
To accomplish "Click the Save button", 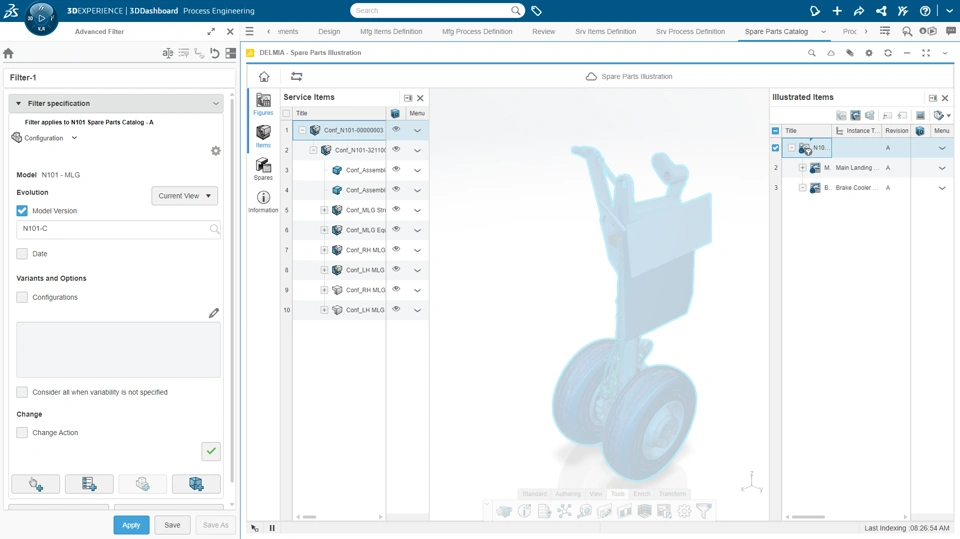I will click(172, 525).
